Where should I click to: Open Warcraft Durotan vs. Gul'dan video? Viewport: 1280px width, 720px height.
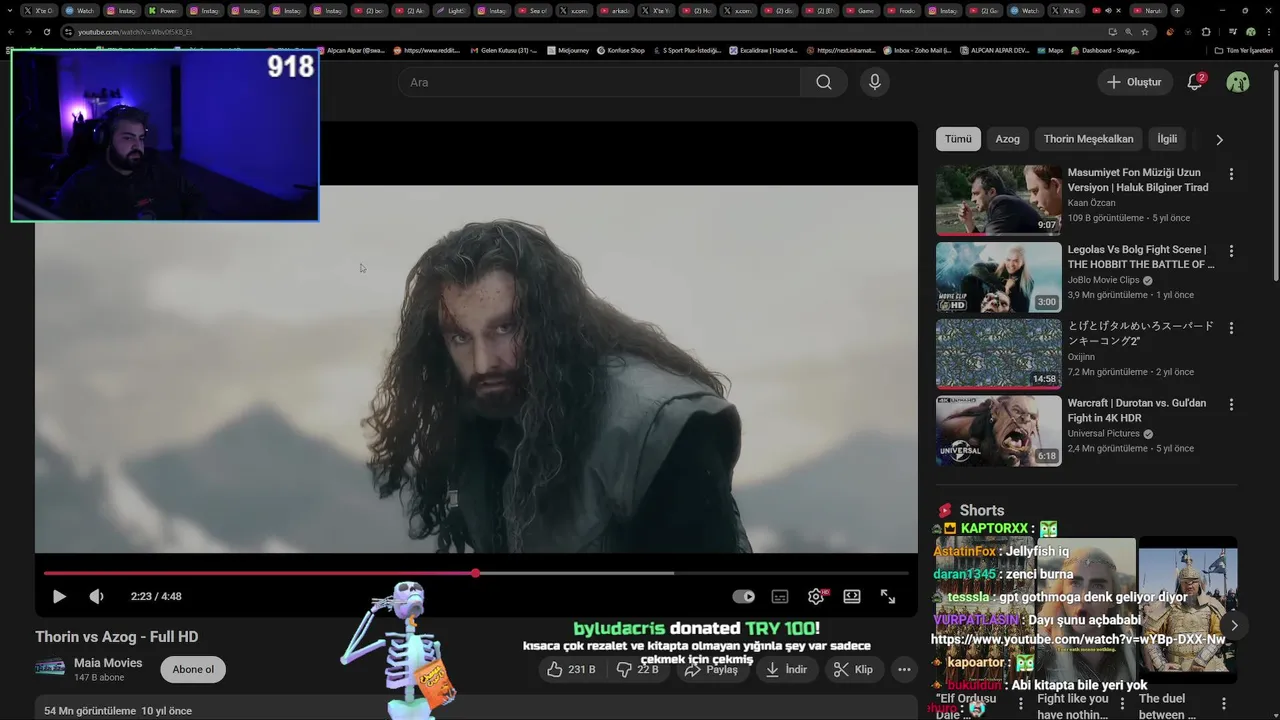[998, 431]
